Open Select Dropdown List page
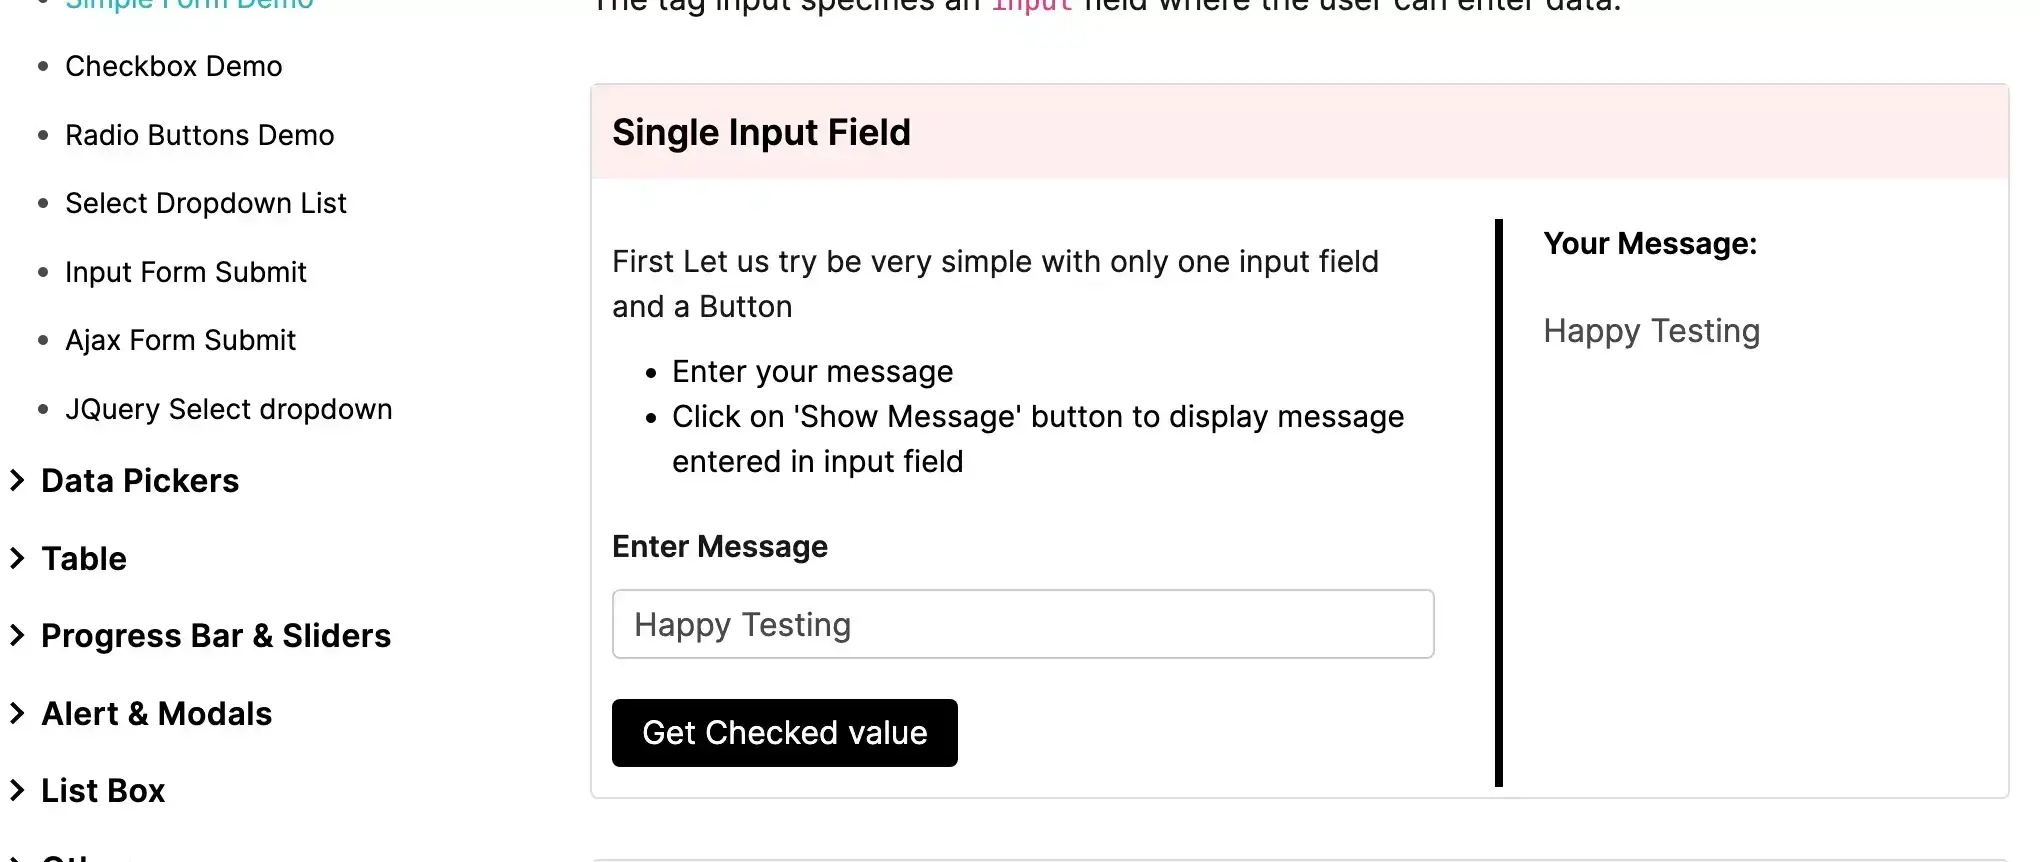The height and width of the screenshot is (862, 2040). point(206,203)
